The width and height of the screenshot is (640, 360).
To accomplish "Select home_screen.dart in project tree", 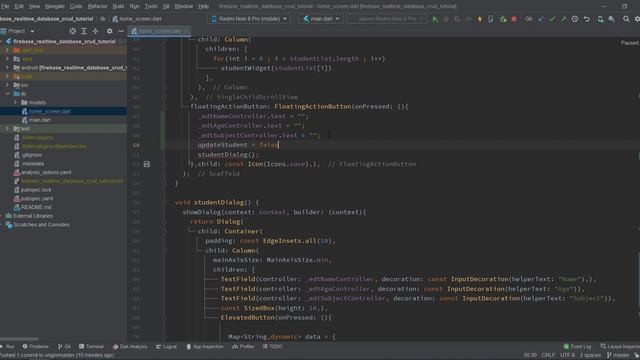I will (49, 111).
